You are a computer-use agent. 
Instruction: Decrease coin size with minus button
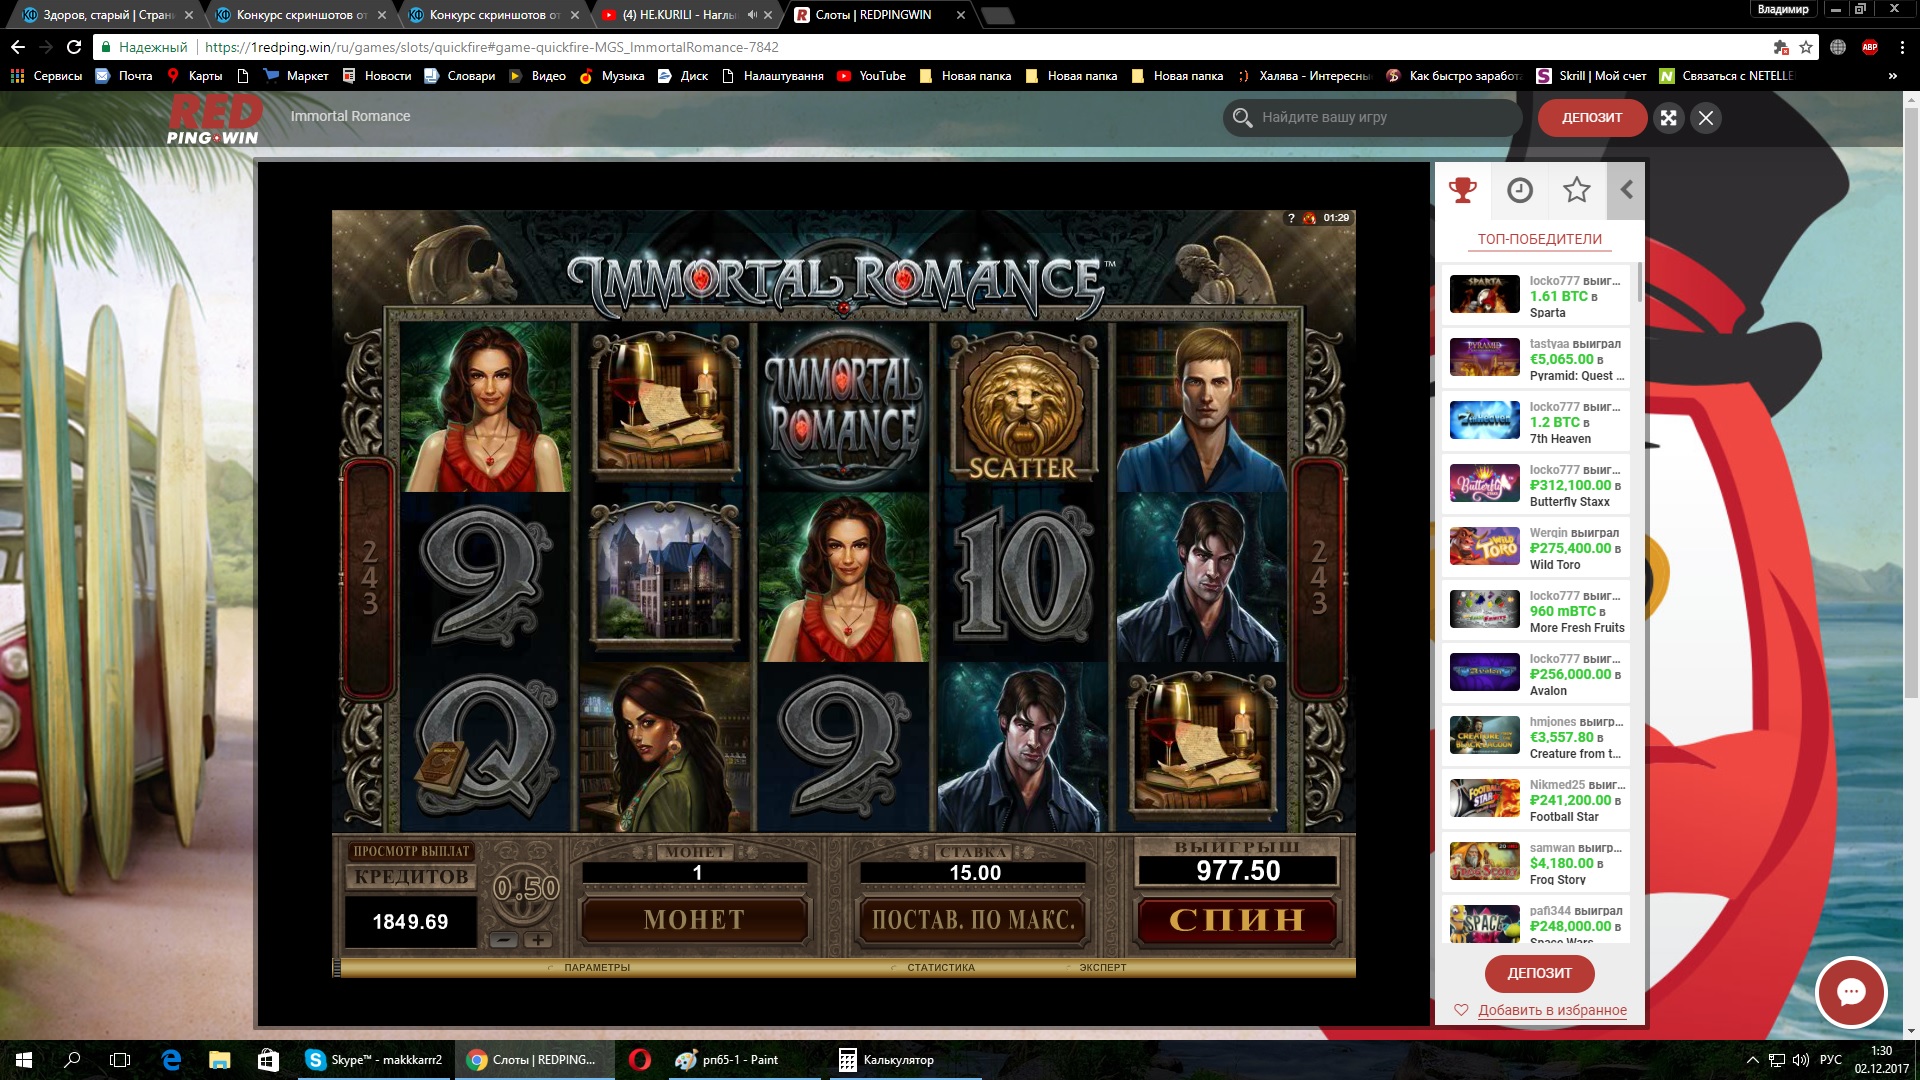pos(505,940)
